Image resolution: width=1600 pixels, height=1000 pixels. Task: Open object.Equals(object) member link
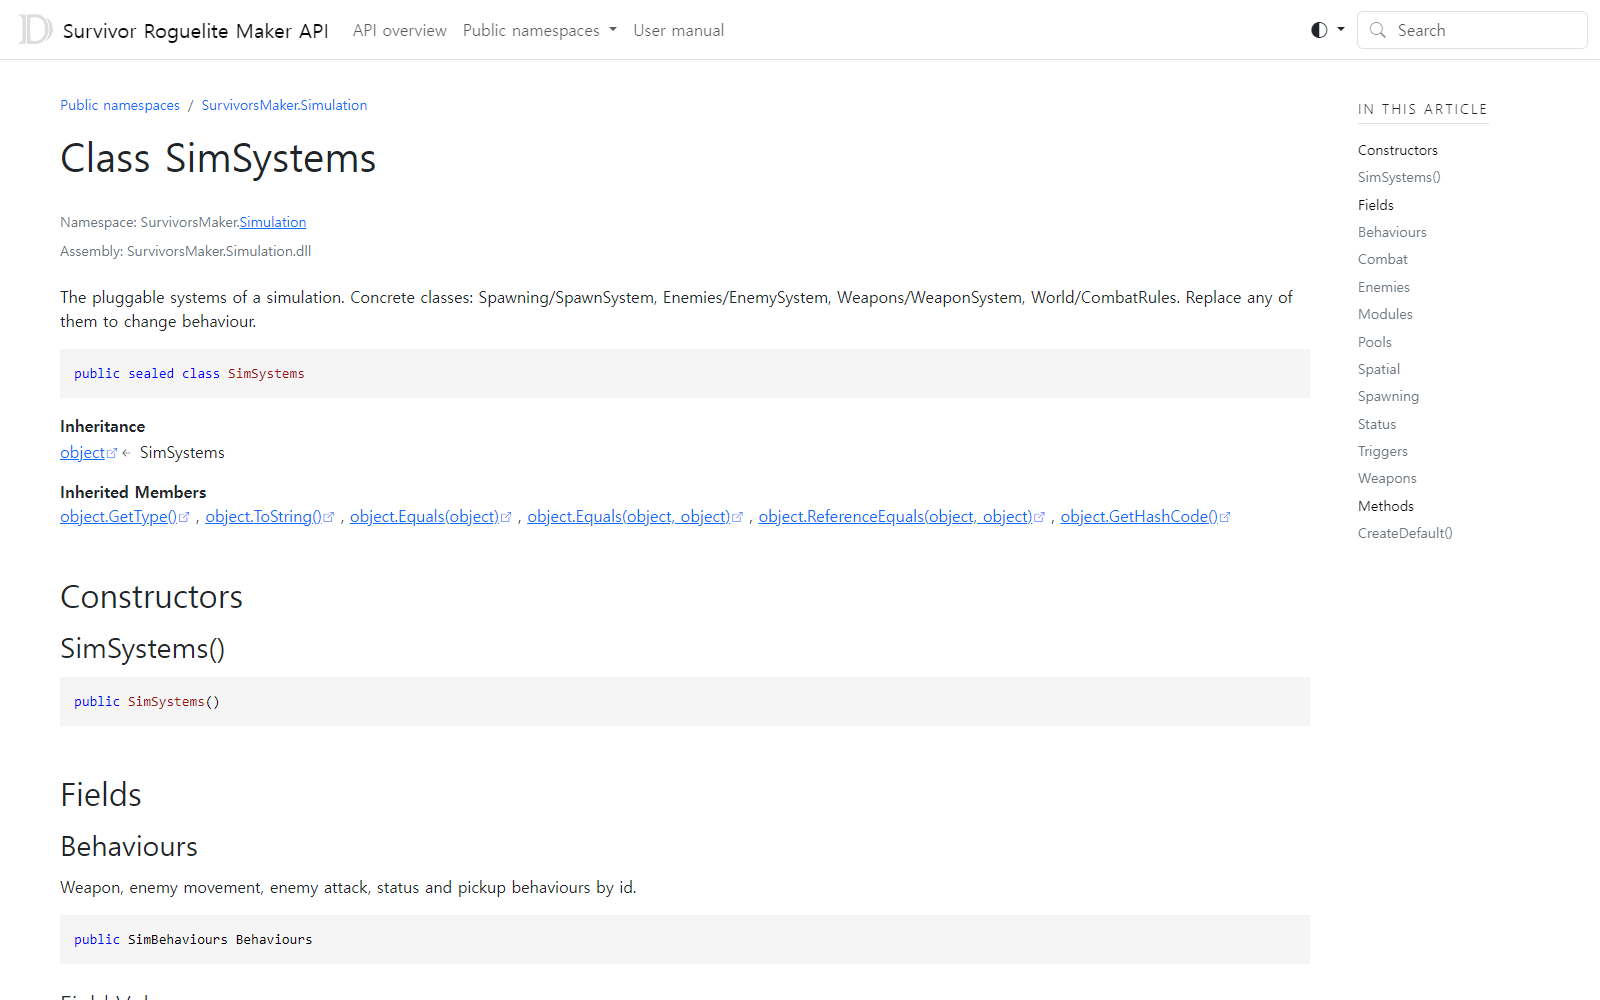(424, 516)
